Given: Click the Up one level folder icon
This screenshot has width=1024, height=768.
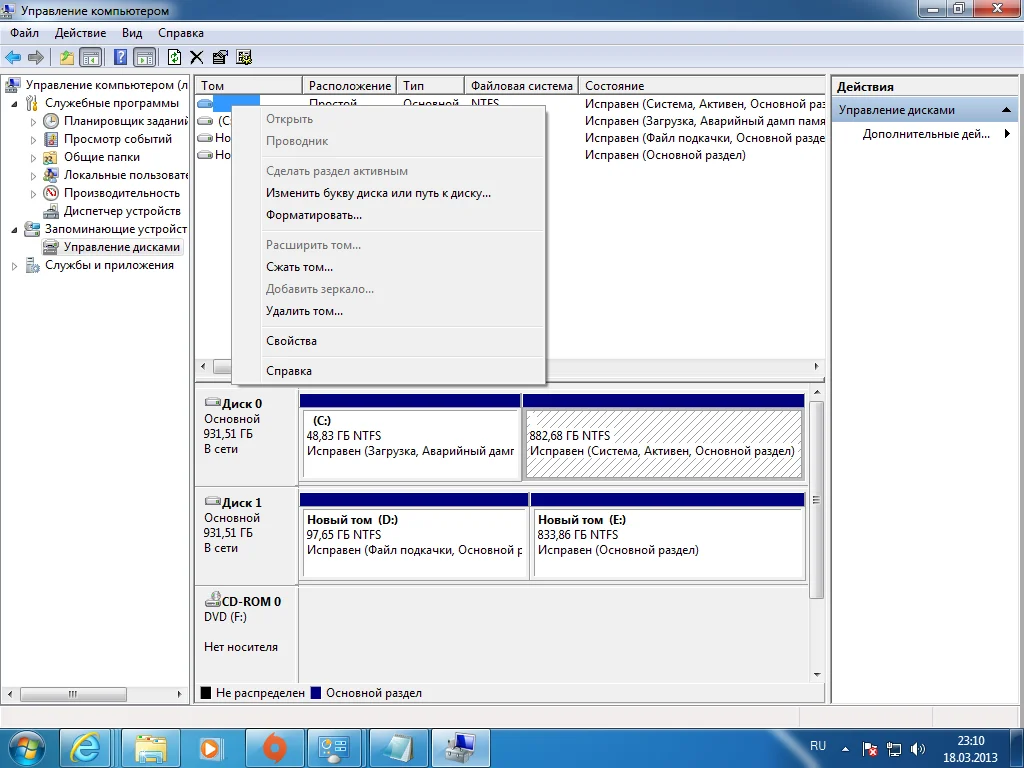Looking at the screenshot, I should (67, 58).
